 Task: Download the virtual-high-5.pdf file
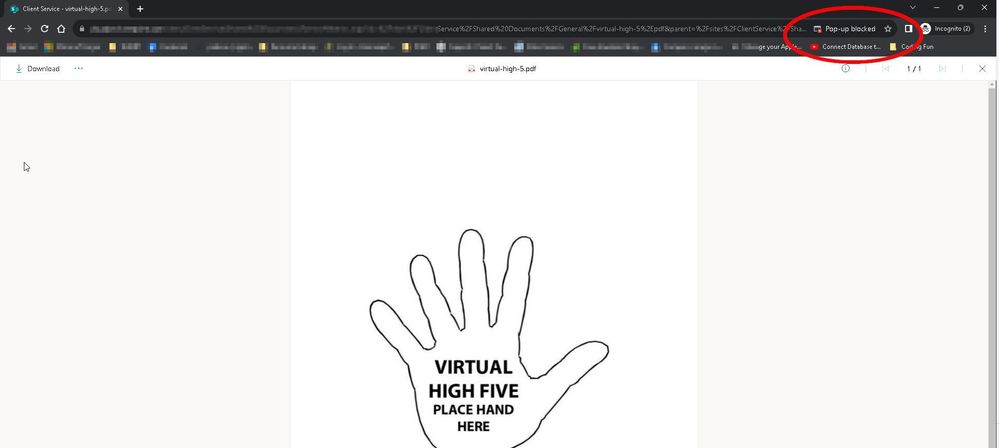37,68
